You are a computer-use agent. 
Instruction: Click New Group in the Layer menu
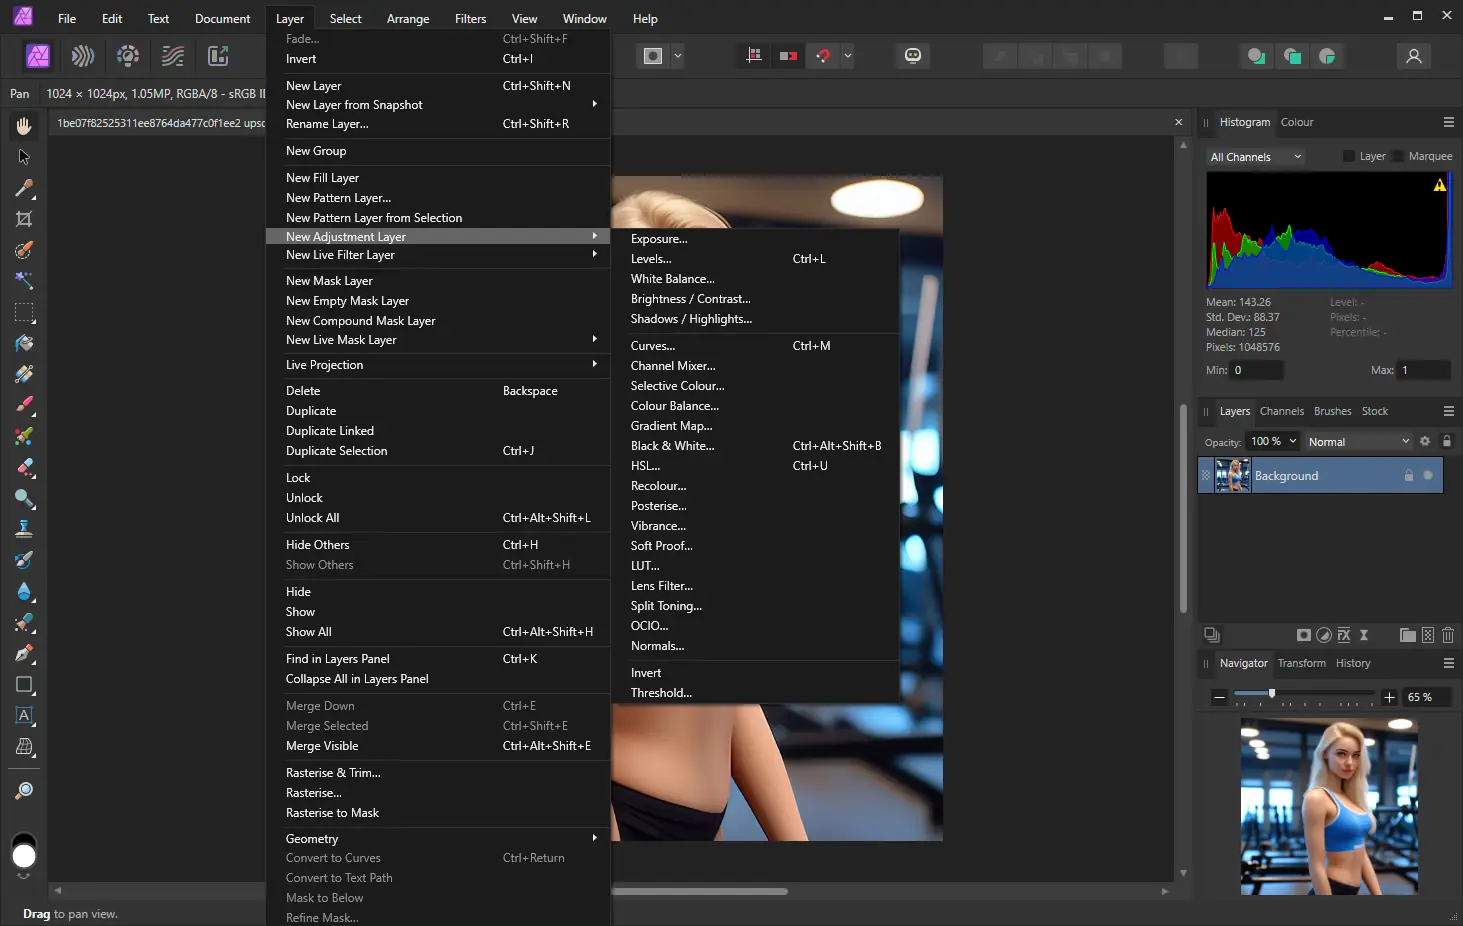pyautogui.click(x=316, y=150)
